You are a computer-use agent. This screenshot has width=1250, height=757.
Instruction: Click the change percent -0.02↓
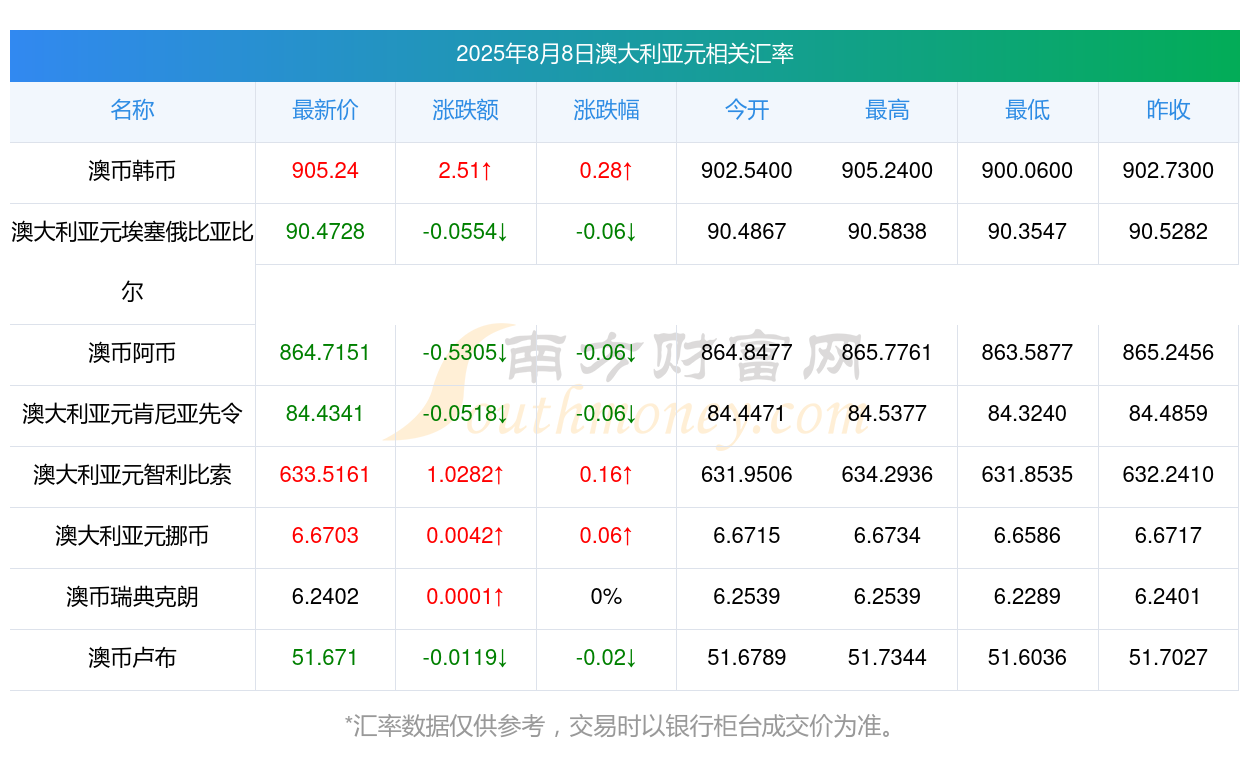pyautogui.click(x=606, y=658)
